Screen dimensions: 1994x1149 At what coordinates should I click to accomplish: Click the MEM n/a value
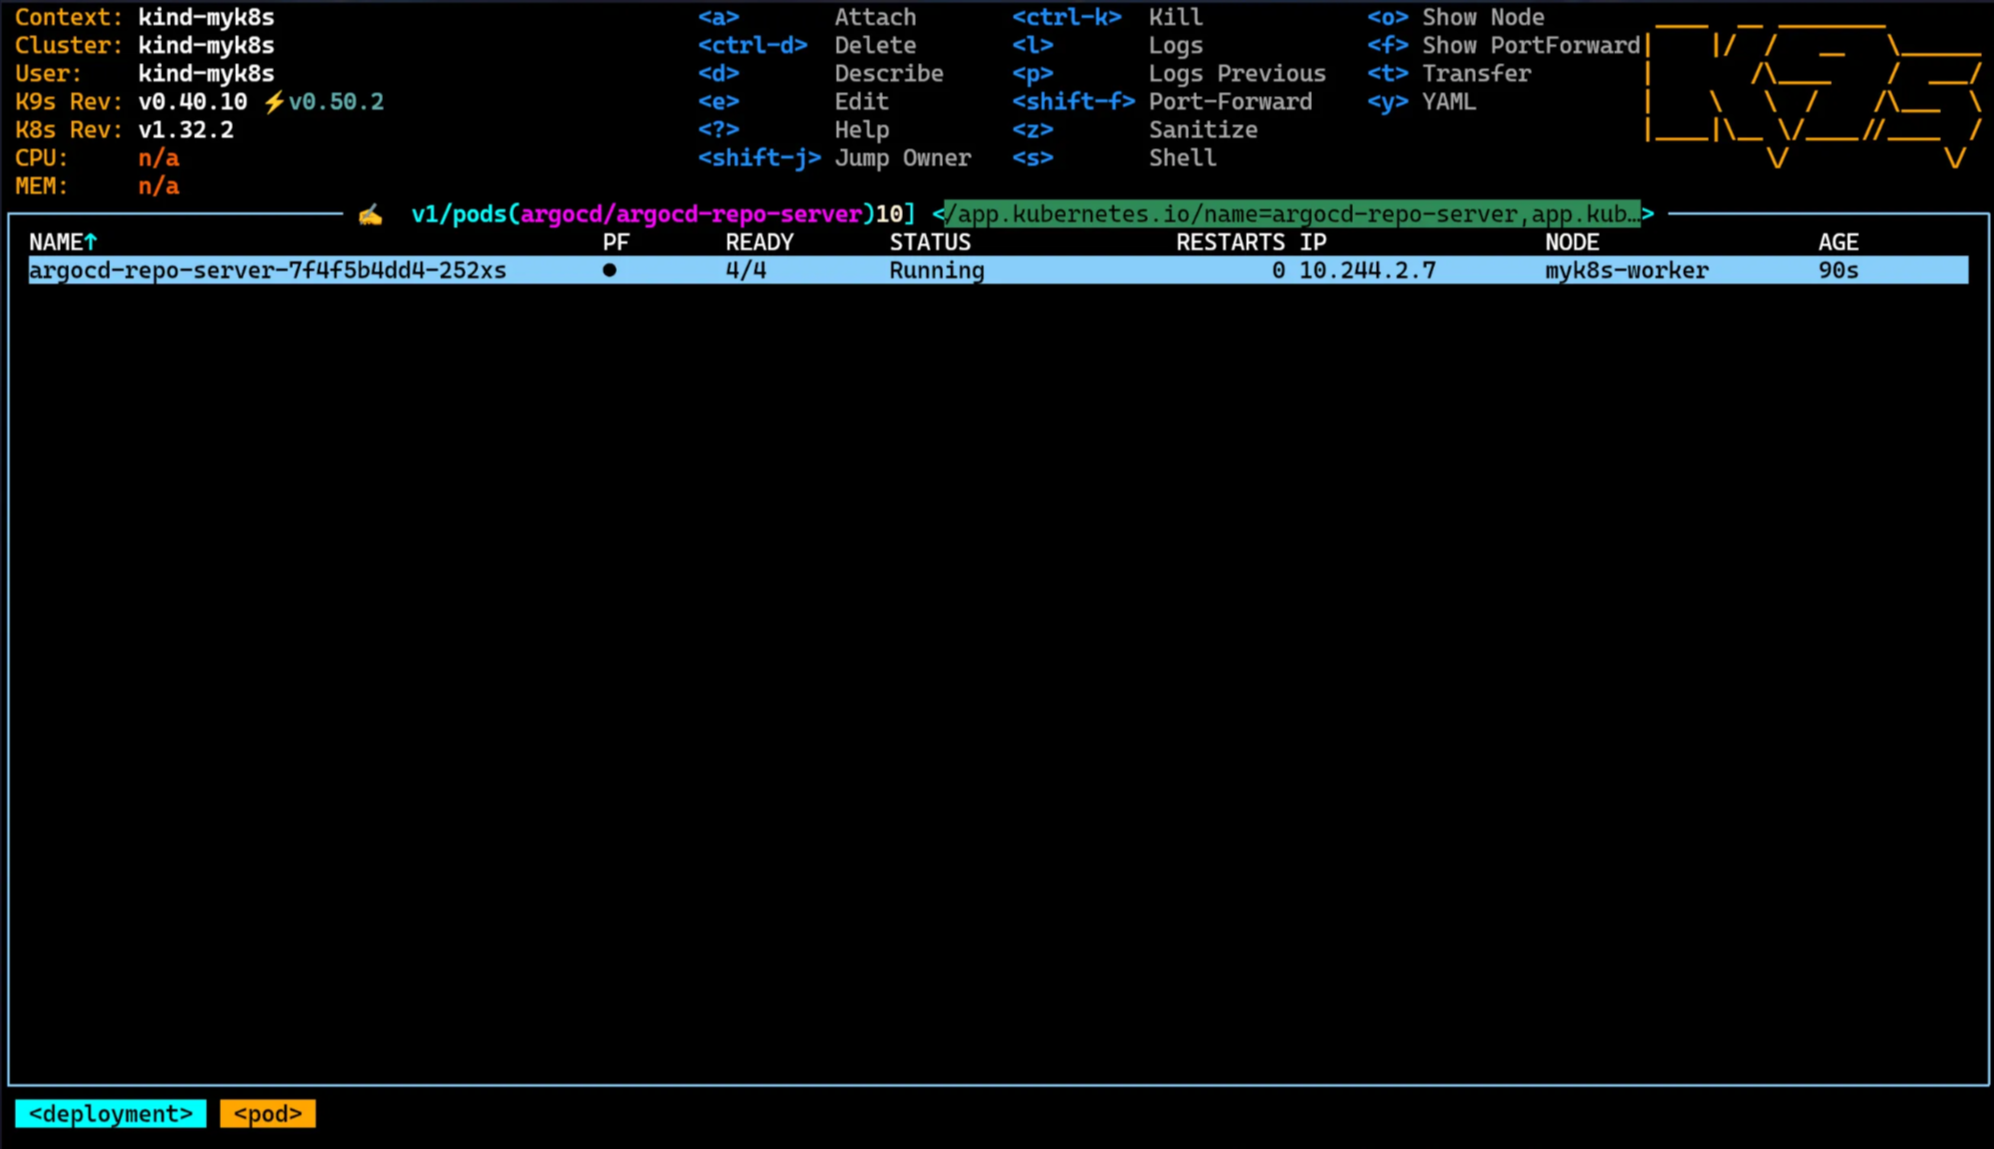pos(158,186)
